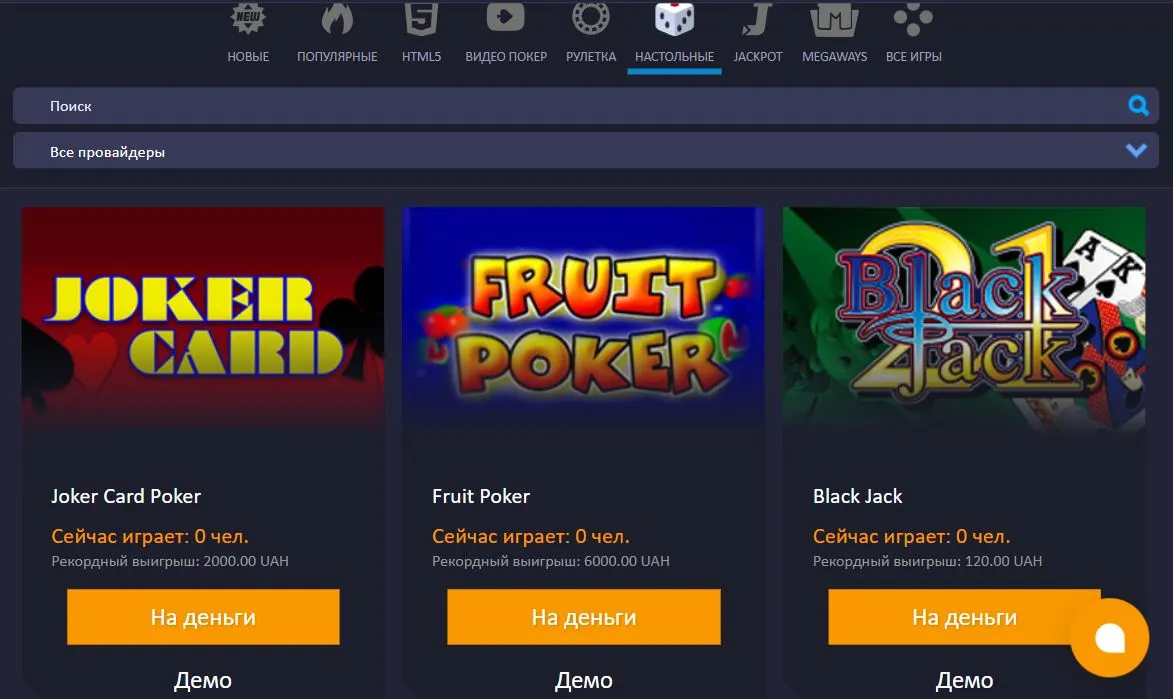
Task: Select the flame Popular games icon
Action: (x=337, y=18)
